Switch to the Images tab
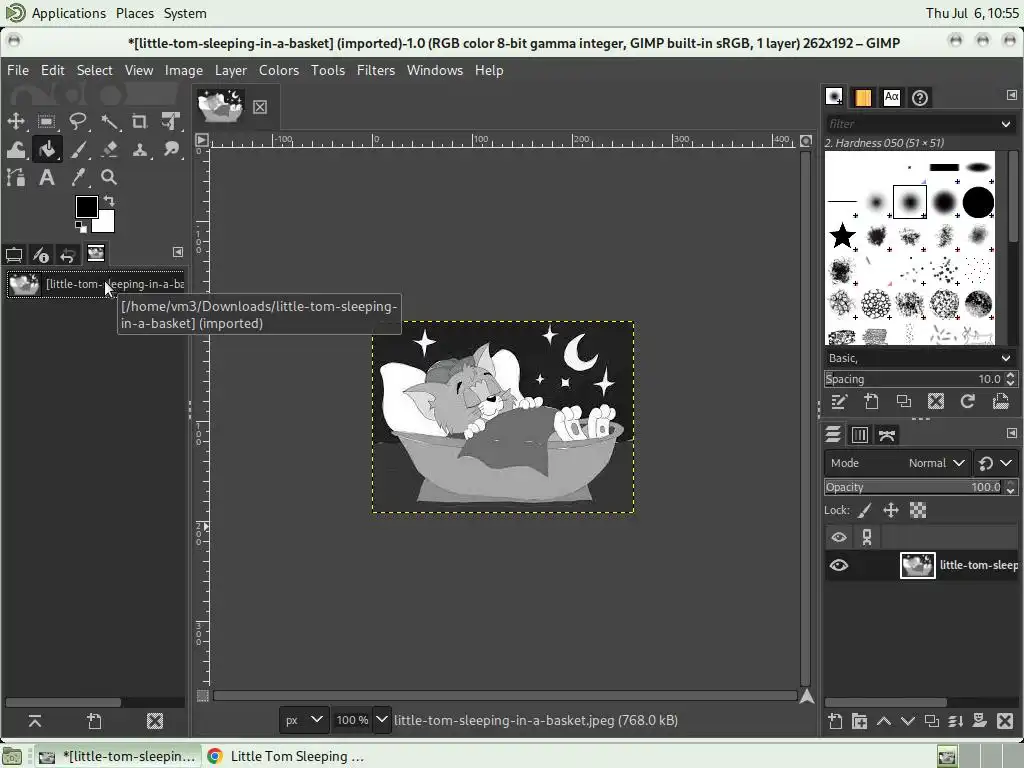 [x=95, y=253]
